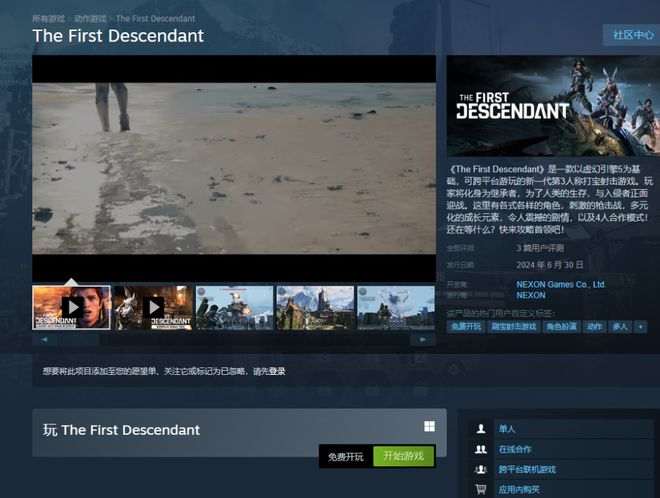This screenshot has height=498, width=660.
Task: Click 刷宝射击游戏 tag
Action: coord(514,327)
